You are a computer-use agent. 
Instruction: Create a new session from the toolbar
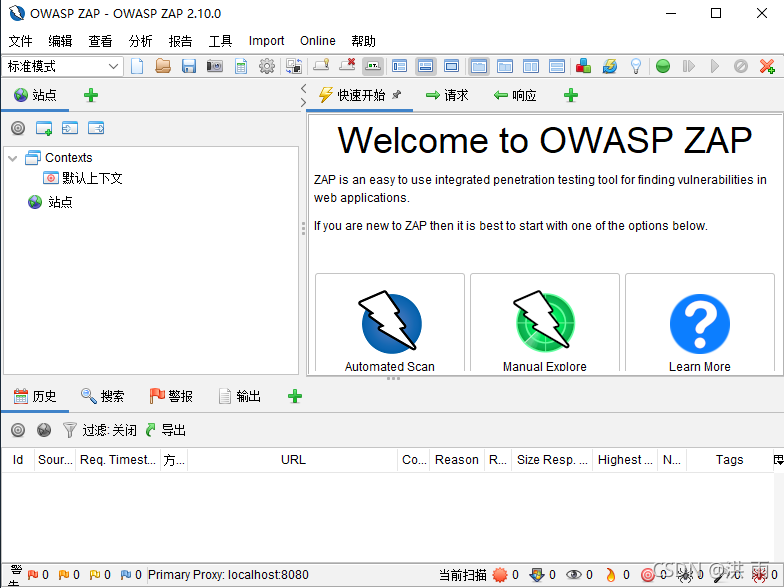tap(137, 66)
